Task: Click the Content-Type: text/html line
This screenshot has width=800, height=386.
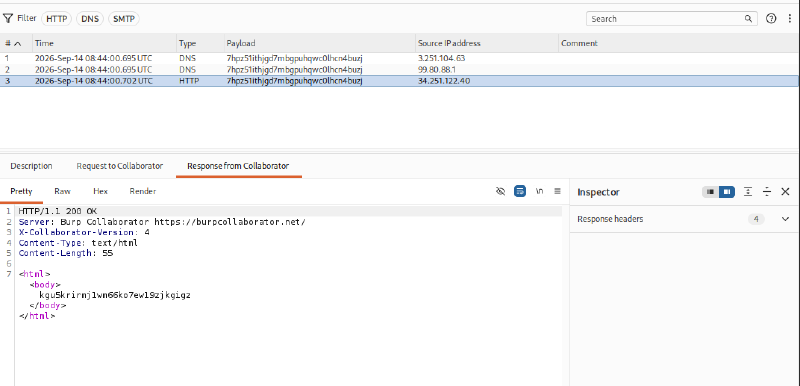Action: click(78, 243)
